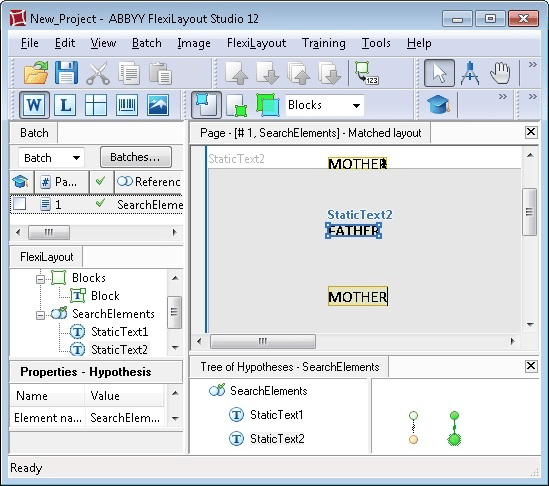This screenshot has width=549, height=486.
Task: Click the bottom MOTHER highlighted word
Action: coord(358,297)
